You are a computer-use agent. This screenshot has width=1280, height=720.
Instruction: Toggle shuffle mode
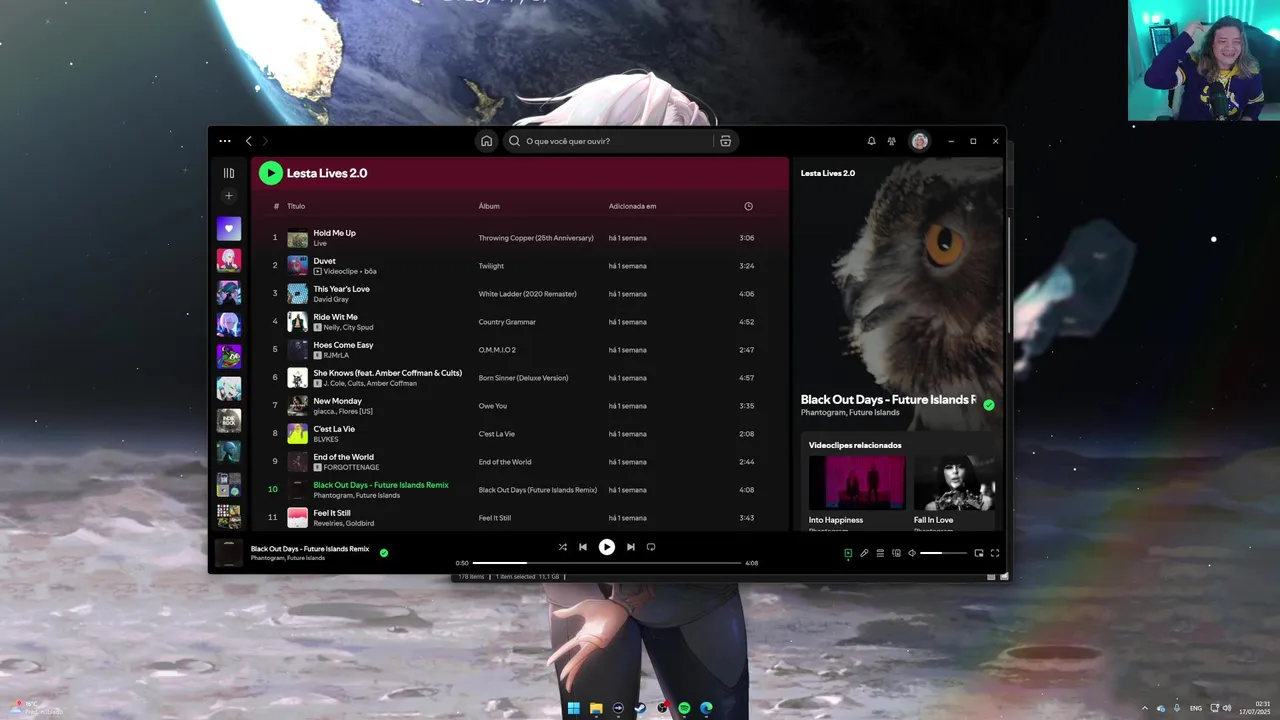click(x=562, y=547)
